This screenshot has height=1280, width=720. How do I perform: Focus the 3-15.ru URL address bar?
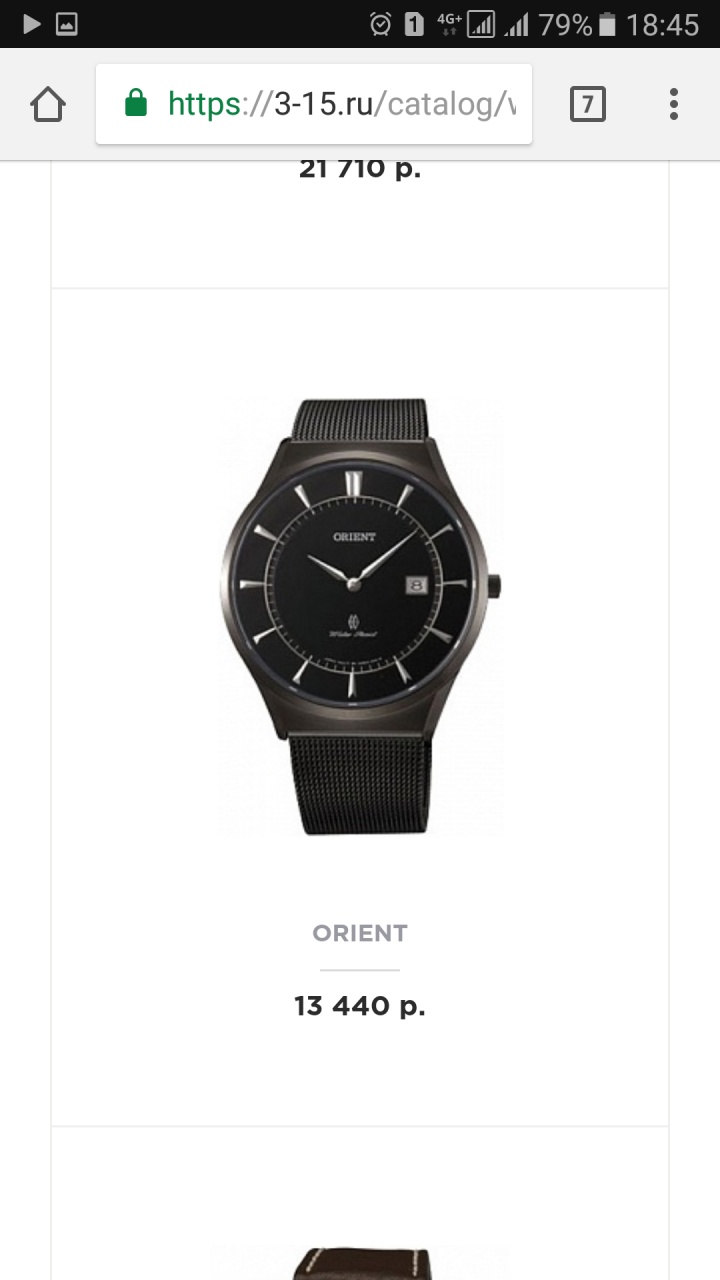point(340,104)
